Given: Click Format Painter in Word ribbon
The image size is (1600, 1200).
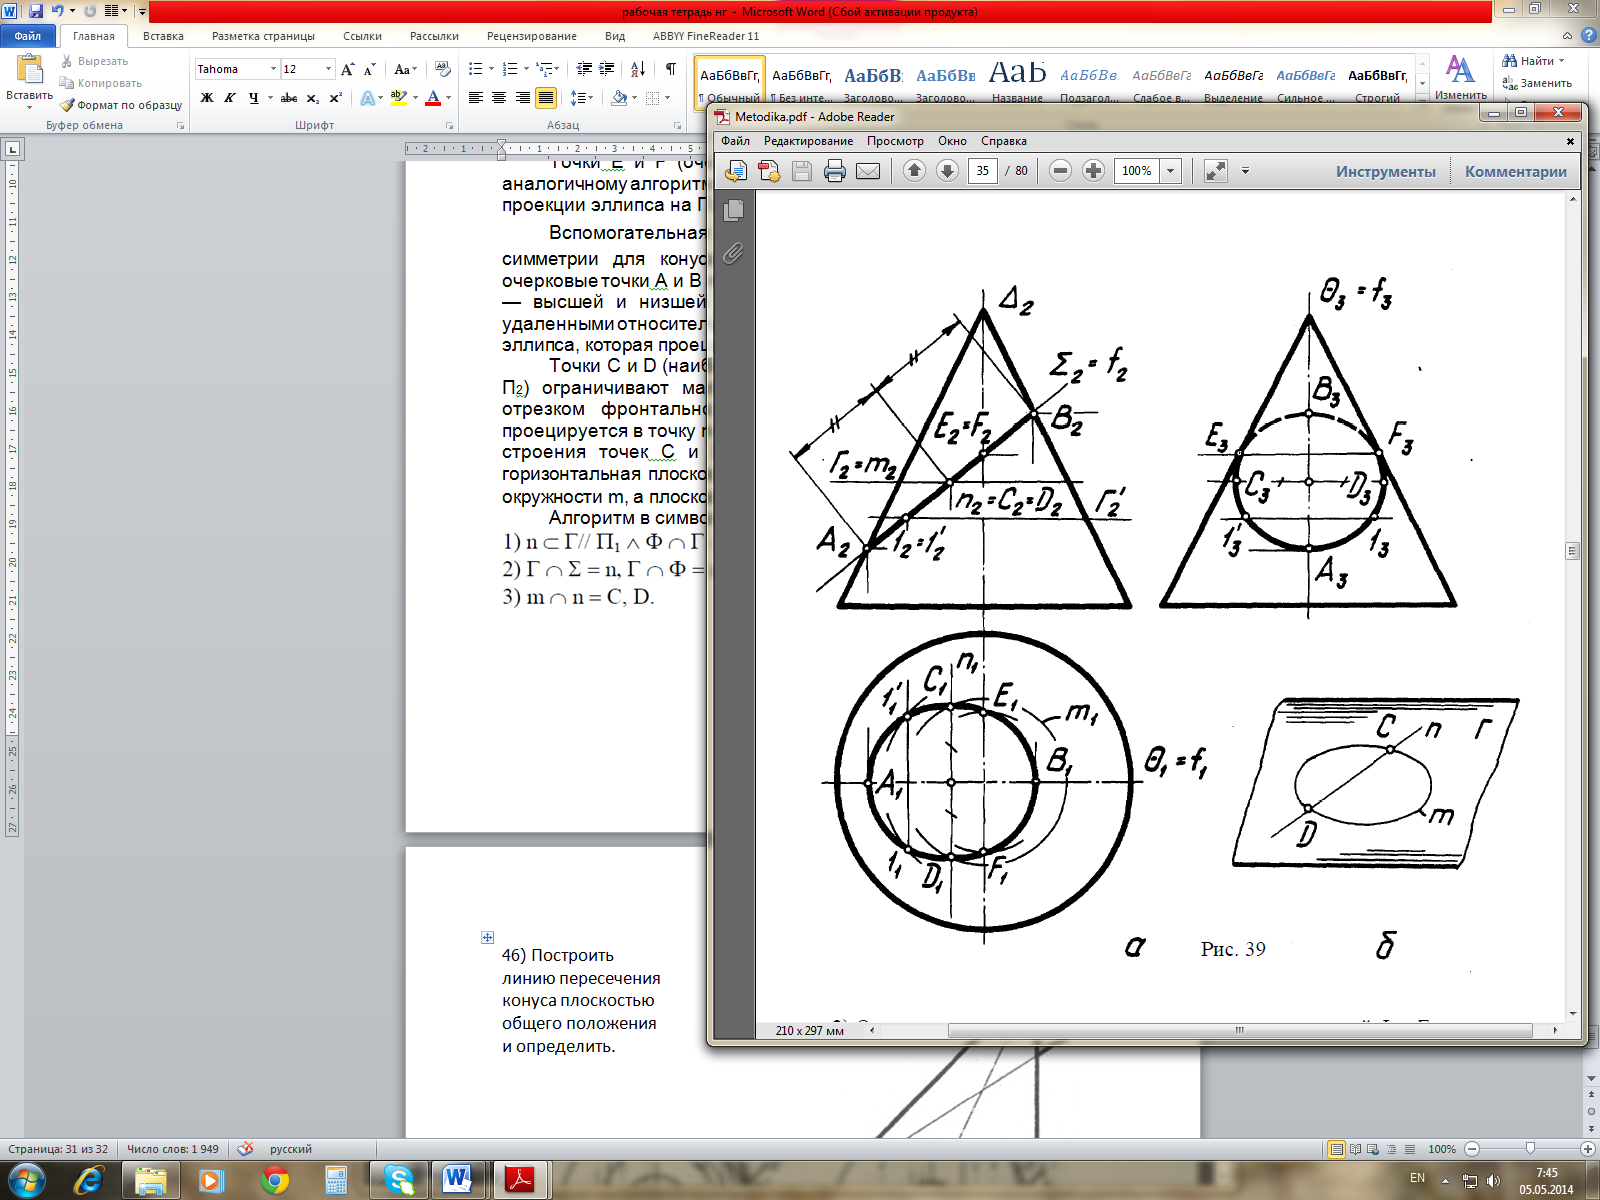Looking at the screenshot, I should 121,105.
